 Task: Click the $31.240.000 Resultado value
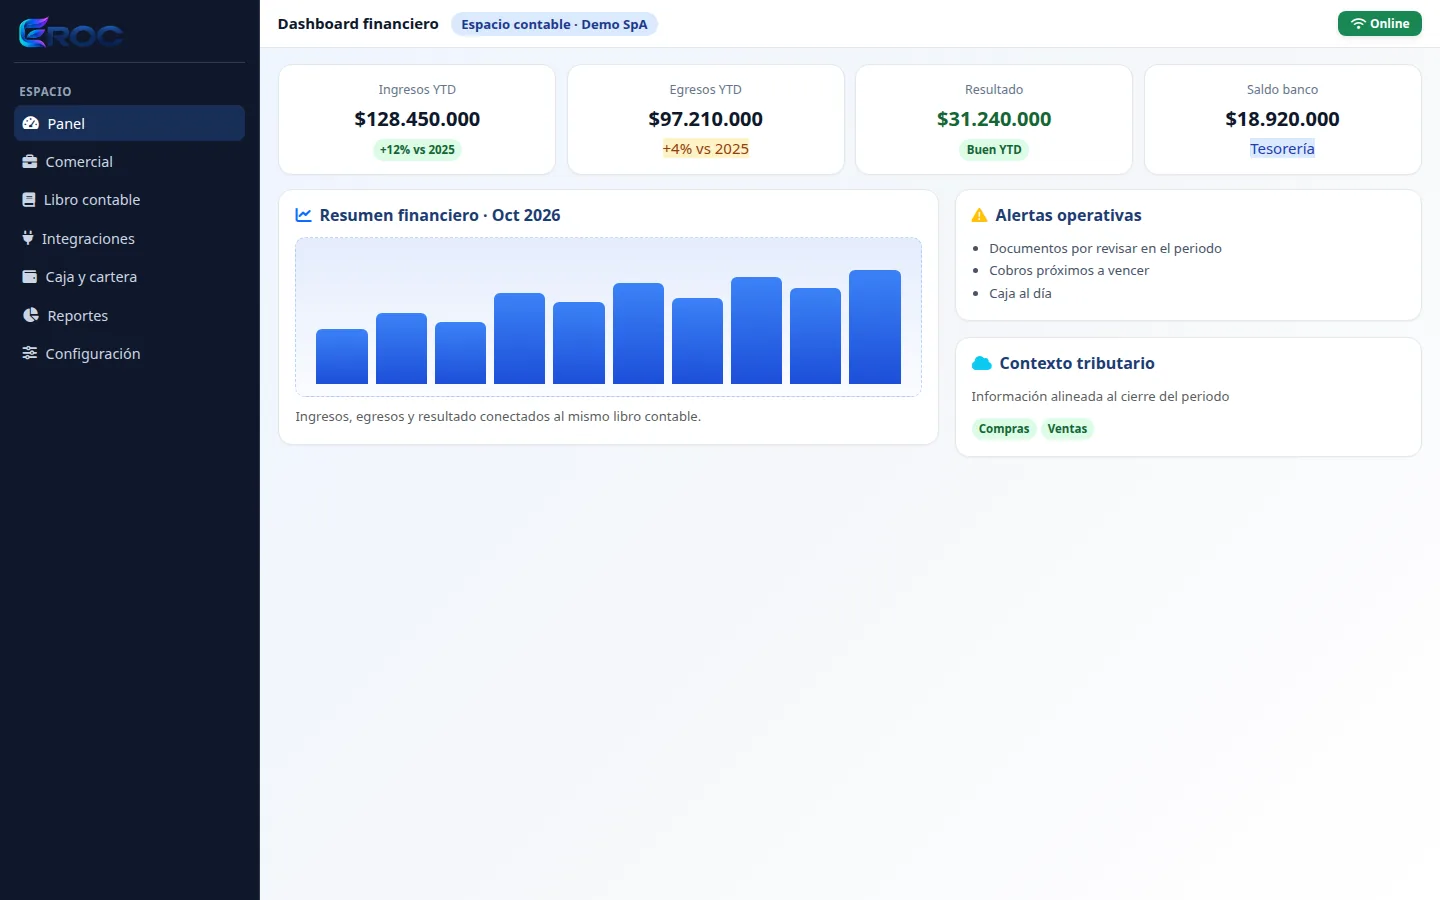coord(994,119)
